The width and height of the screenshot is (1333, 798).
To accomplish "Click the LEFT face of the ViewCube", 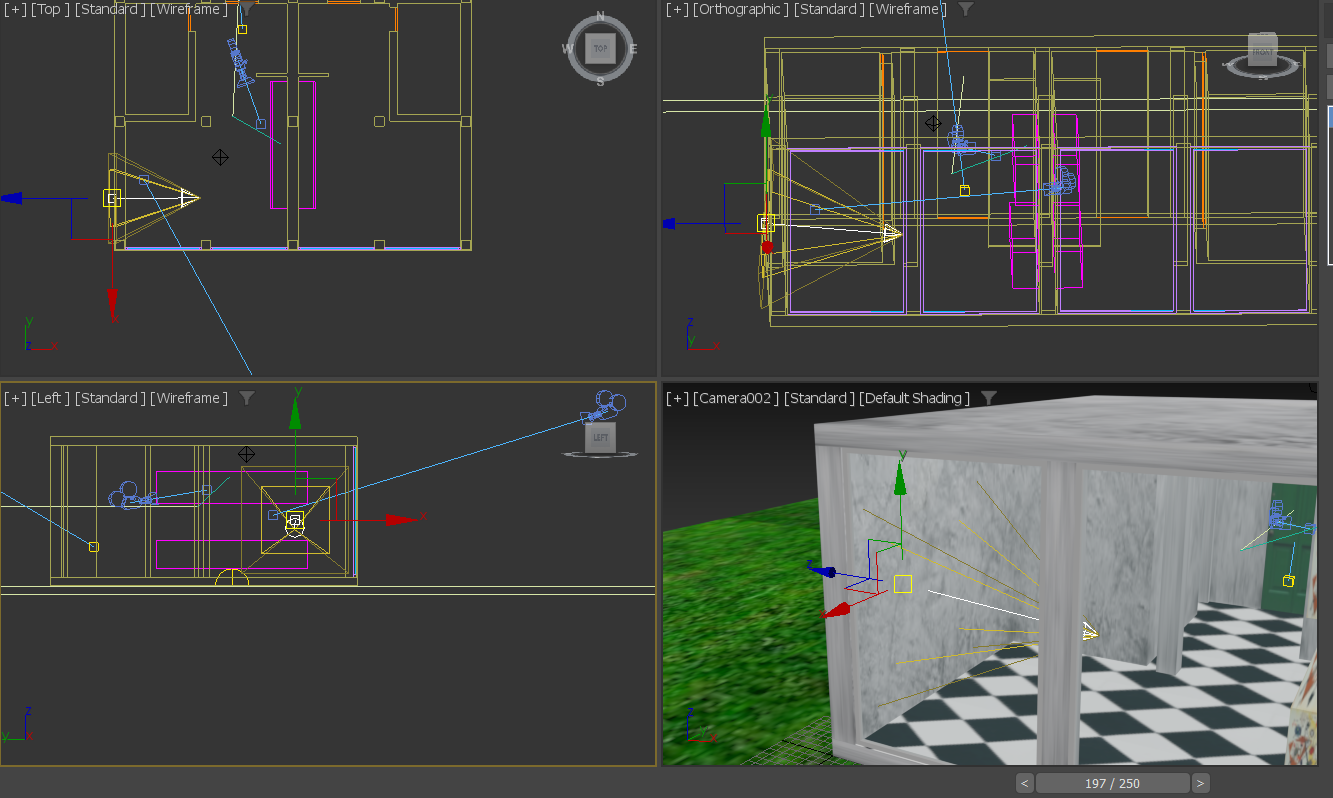I will pos(600,437).
